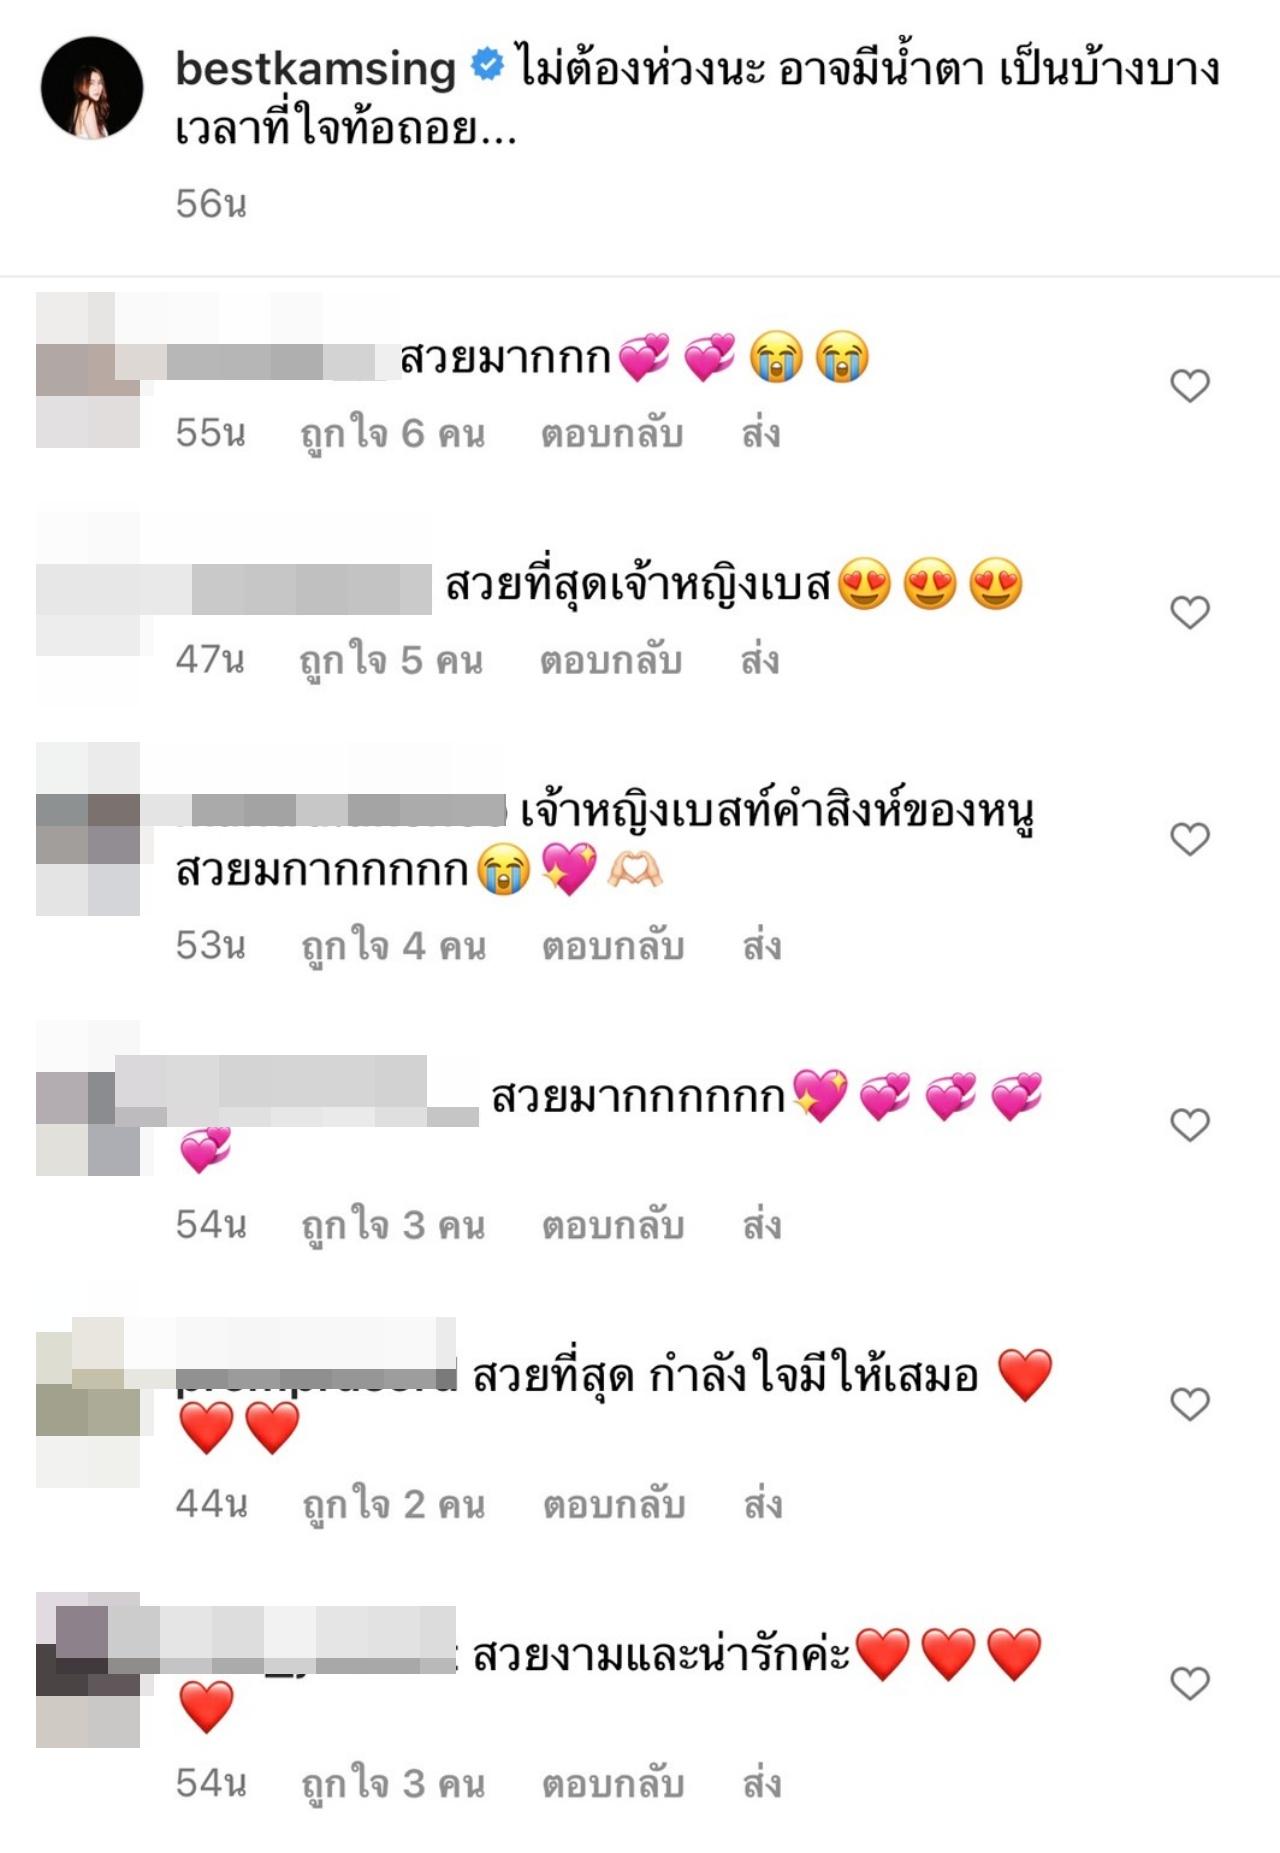This screenshot has width=1280, height=1853.
Task: Reply to the last 54น comment
Action: pyautogui.click(x=613, y=1783)
